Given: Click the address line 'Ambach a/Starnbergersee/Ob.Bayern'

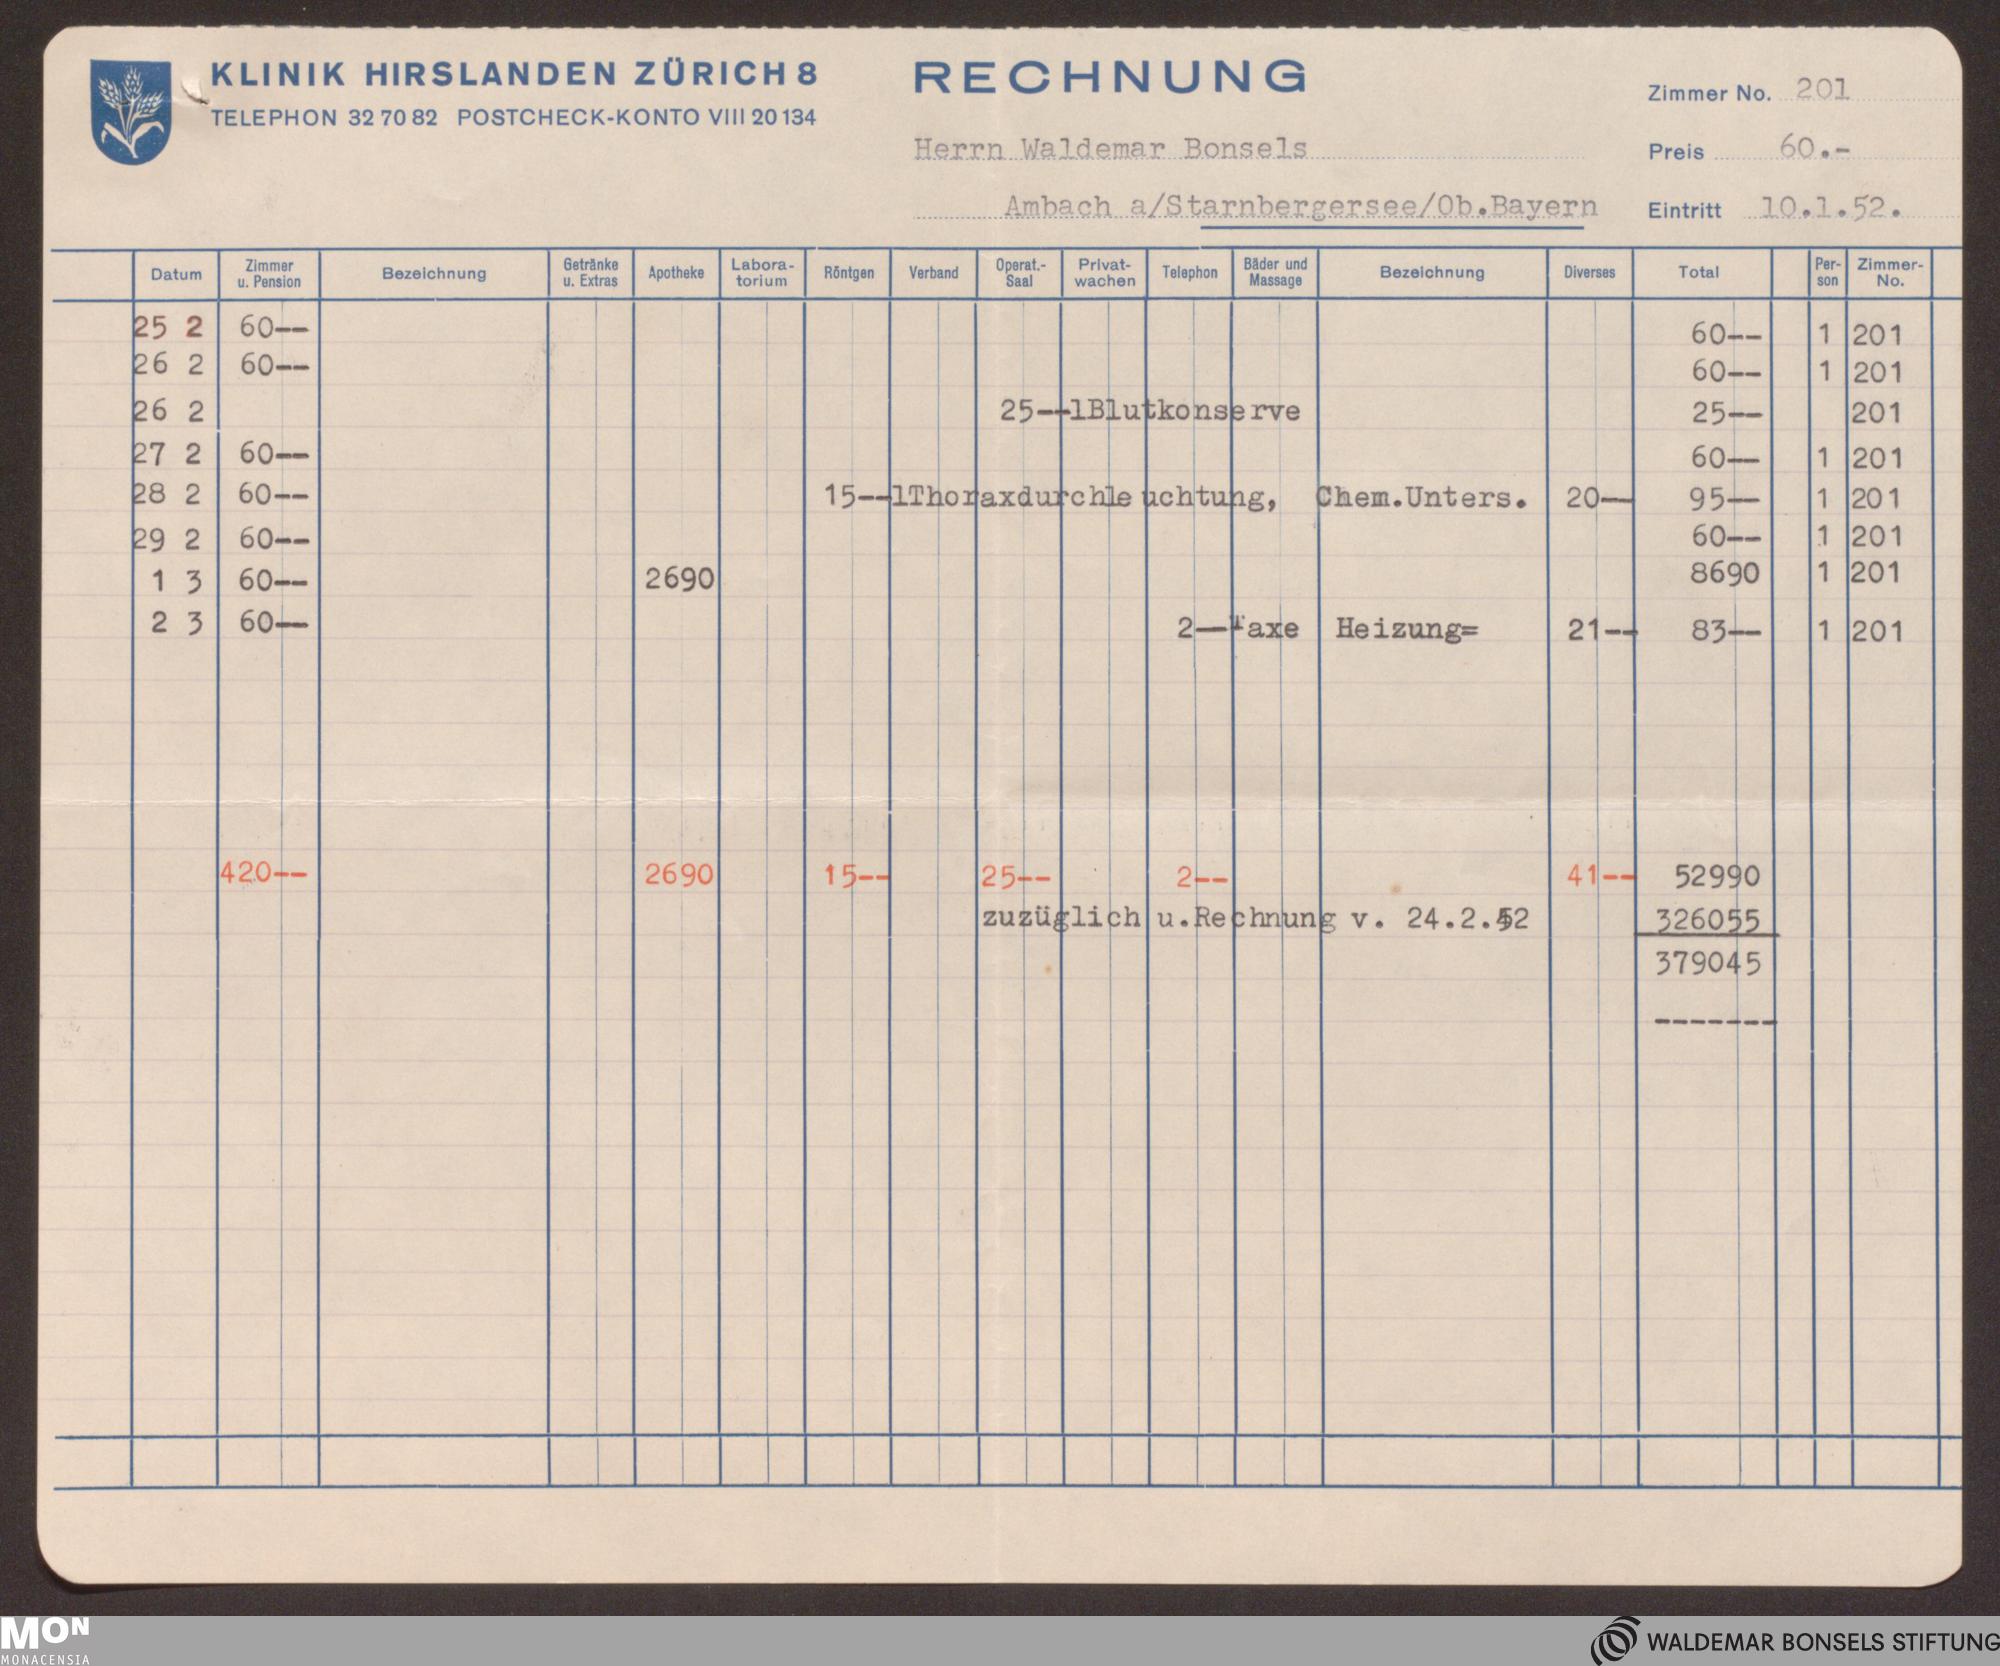Looking at the screenshot, I should pos(1300,206).
